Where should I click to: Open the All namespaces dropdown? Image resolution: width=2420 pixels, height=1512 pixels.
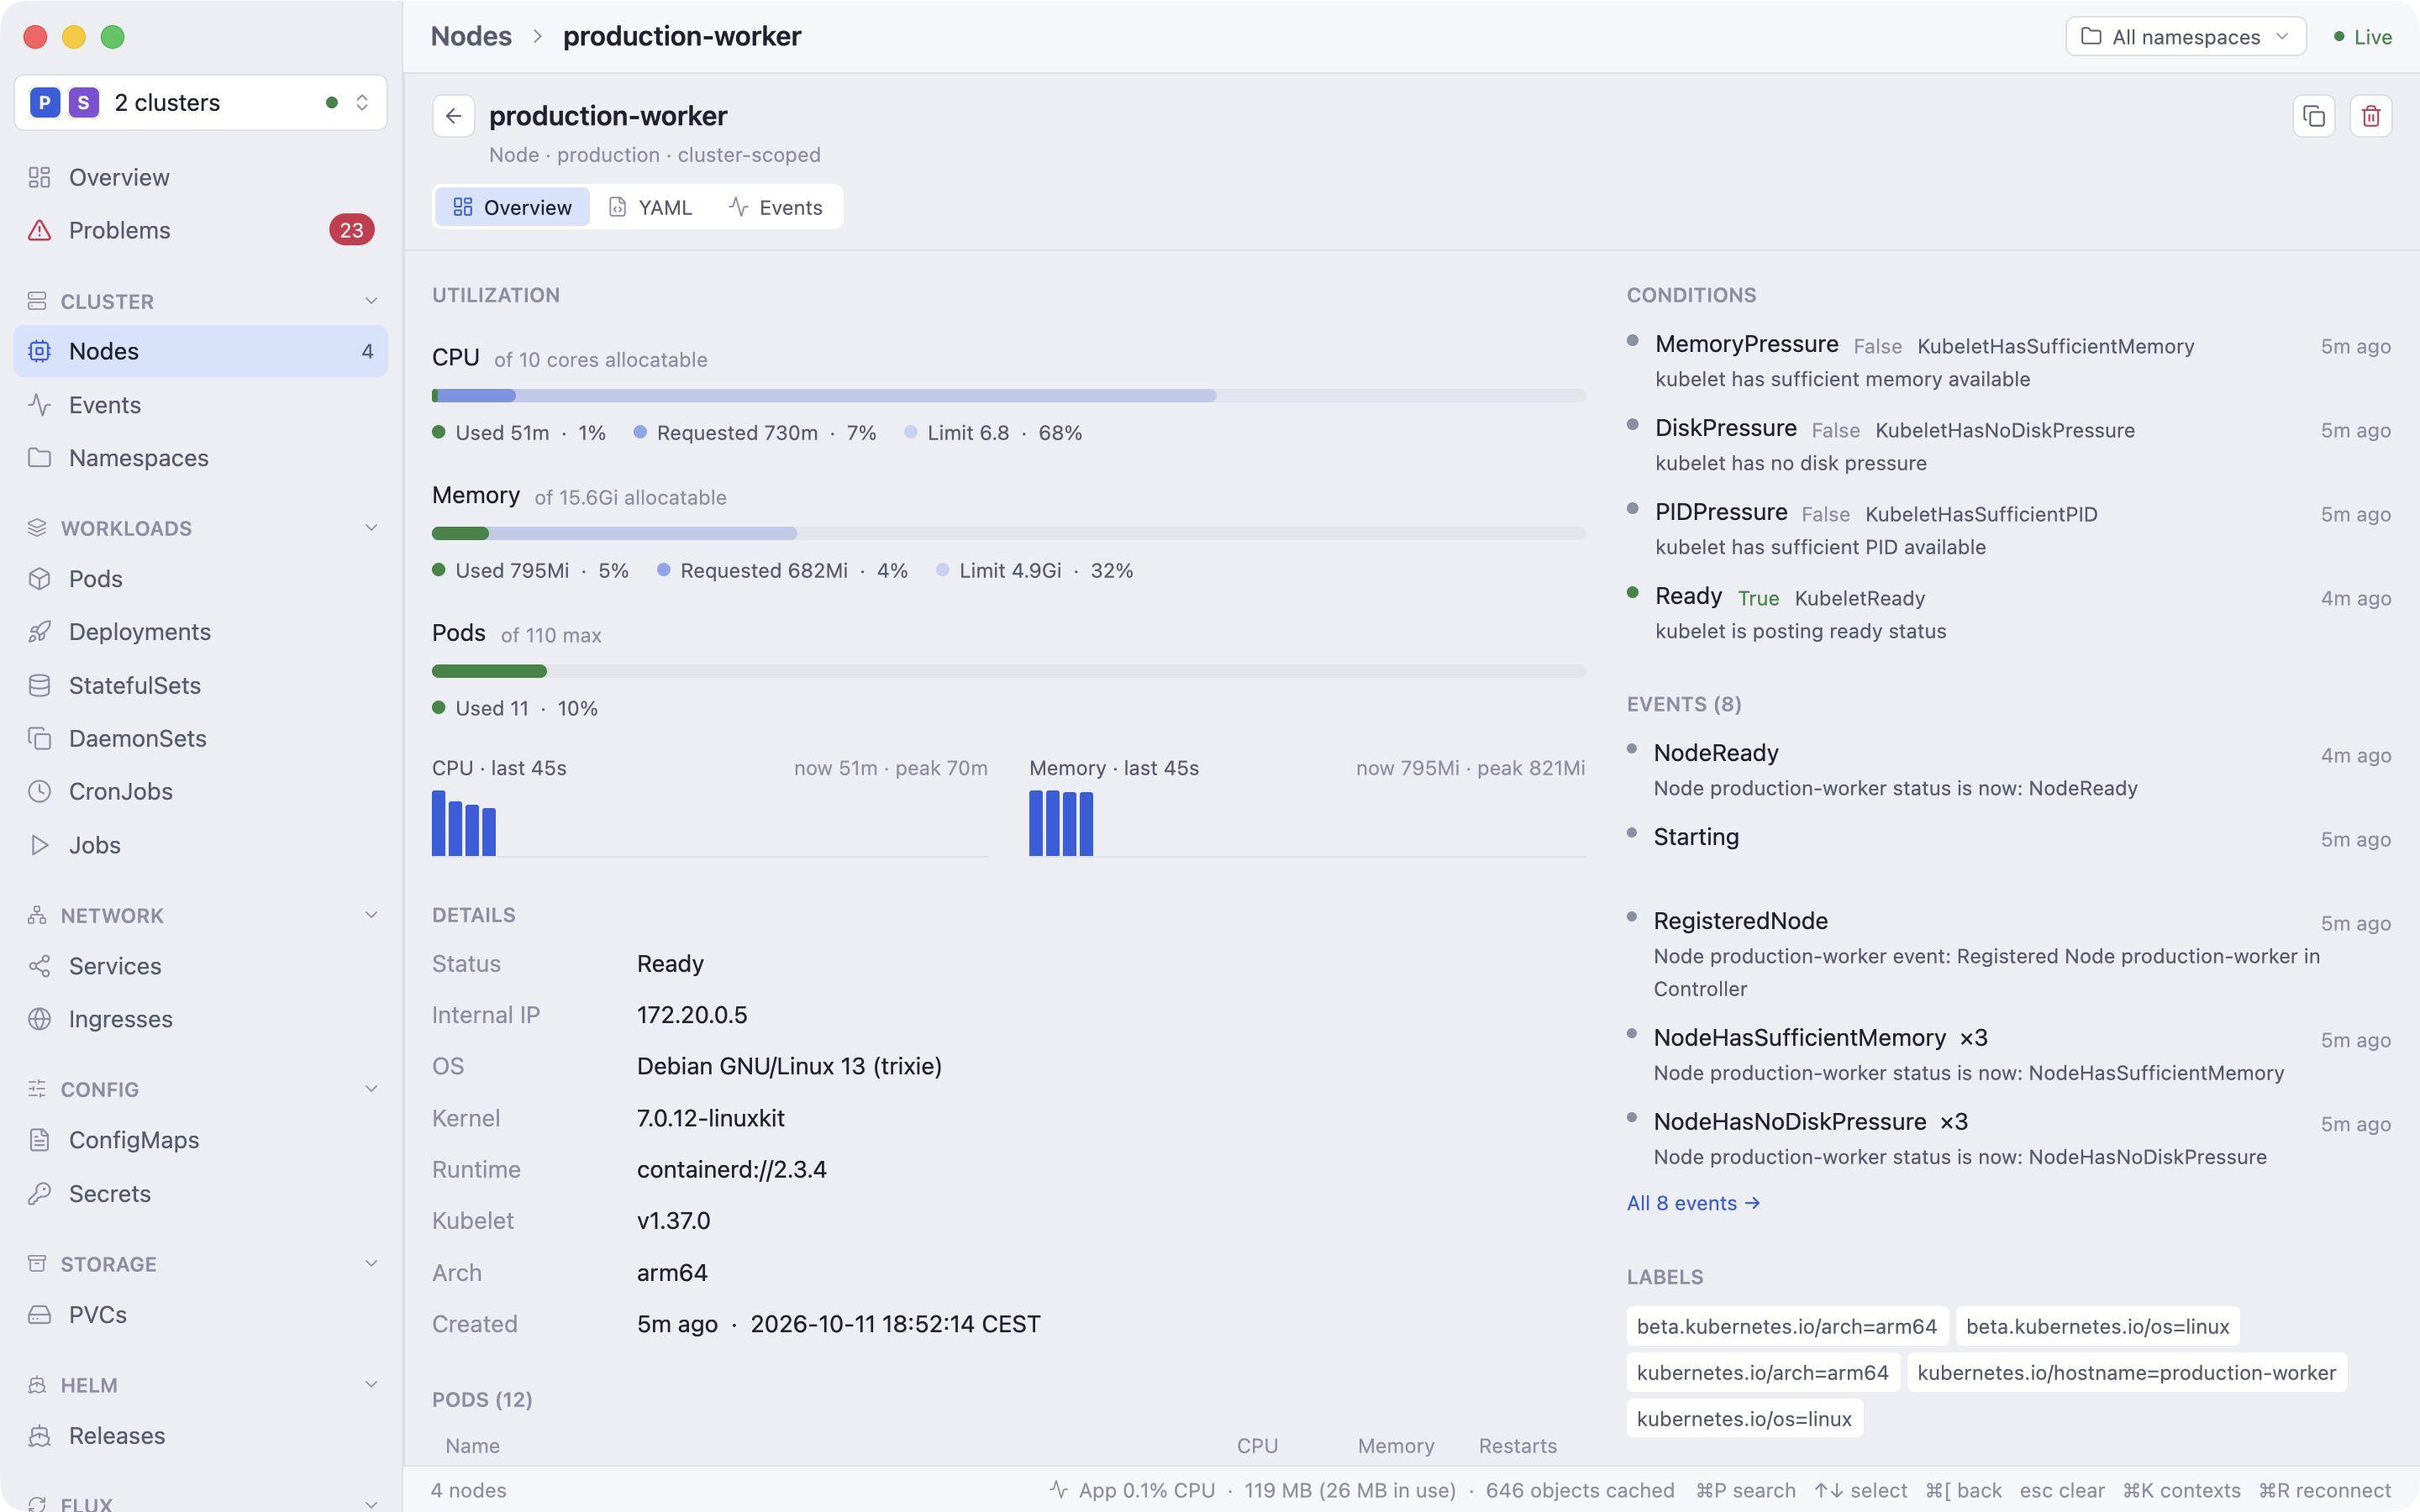pyautogui.click(x=2185, y=37)
